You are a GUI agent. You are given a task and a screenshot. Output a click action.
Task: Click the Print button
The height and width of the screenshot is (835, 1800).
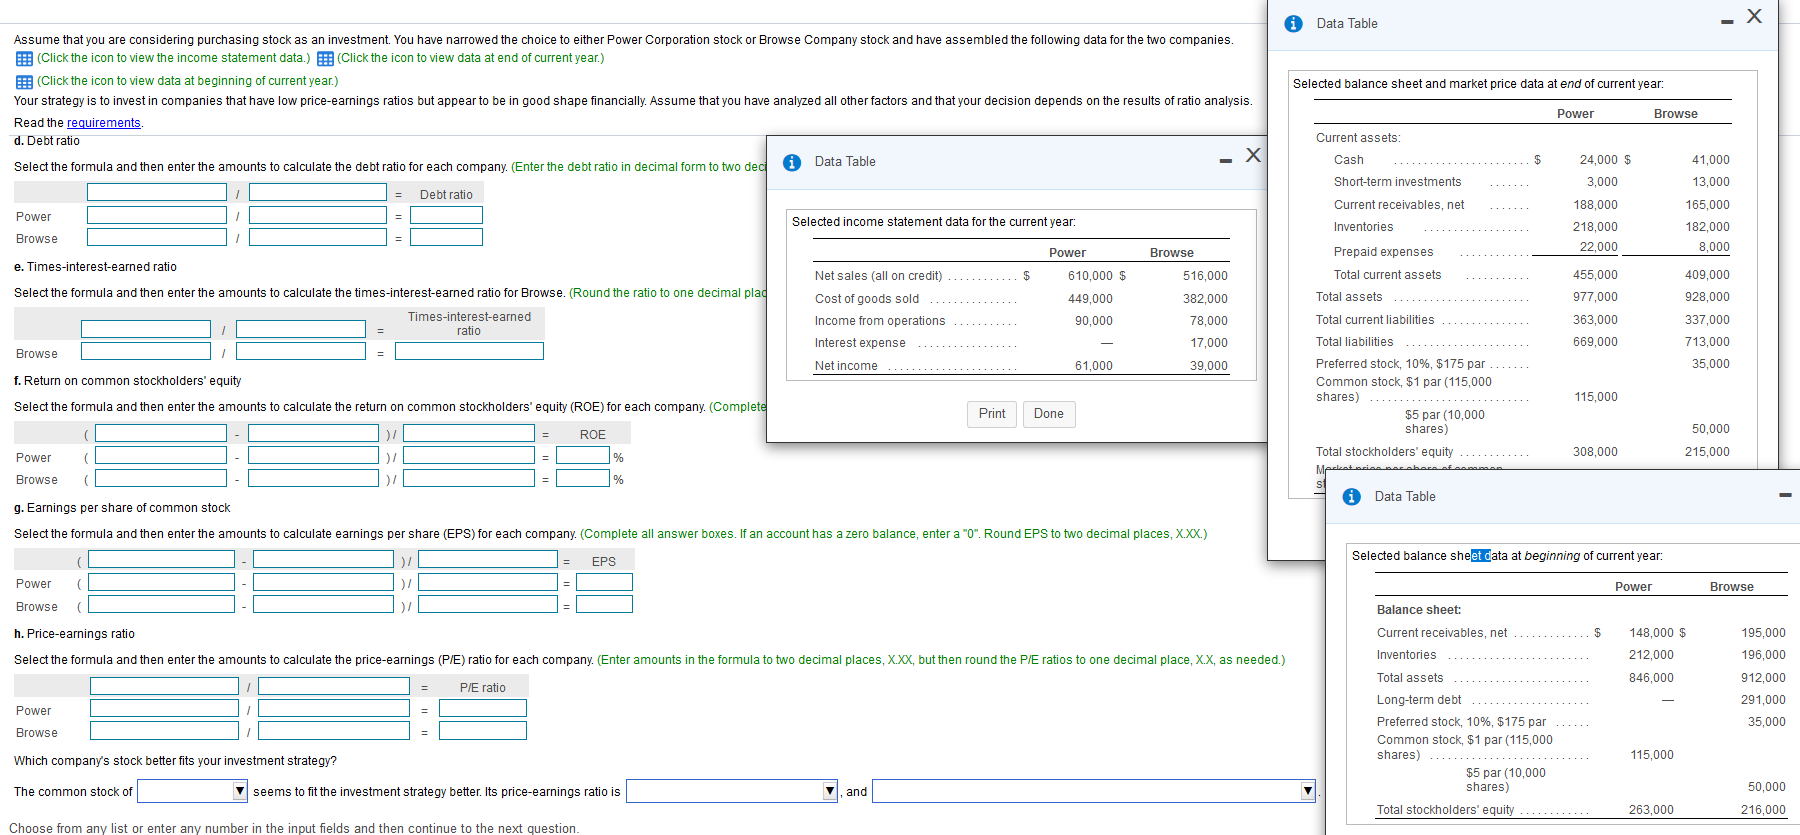click(992, 414)
